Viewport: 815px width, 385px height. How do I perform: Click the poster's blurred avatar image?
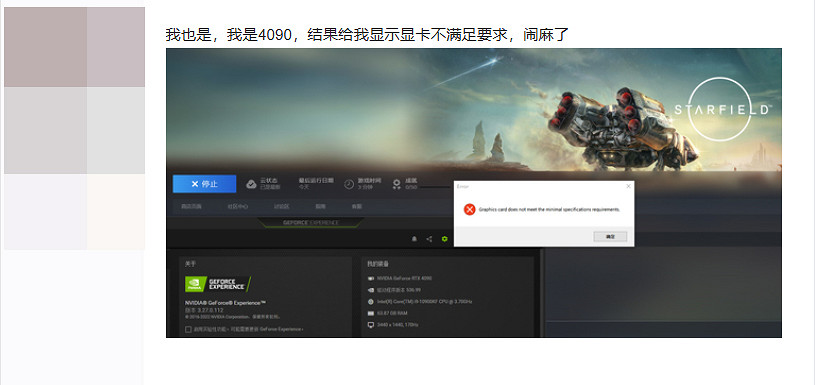74,128
